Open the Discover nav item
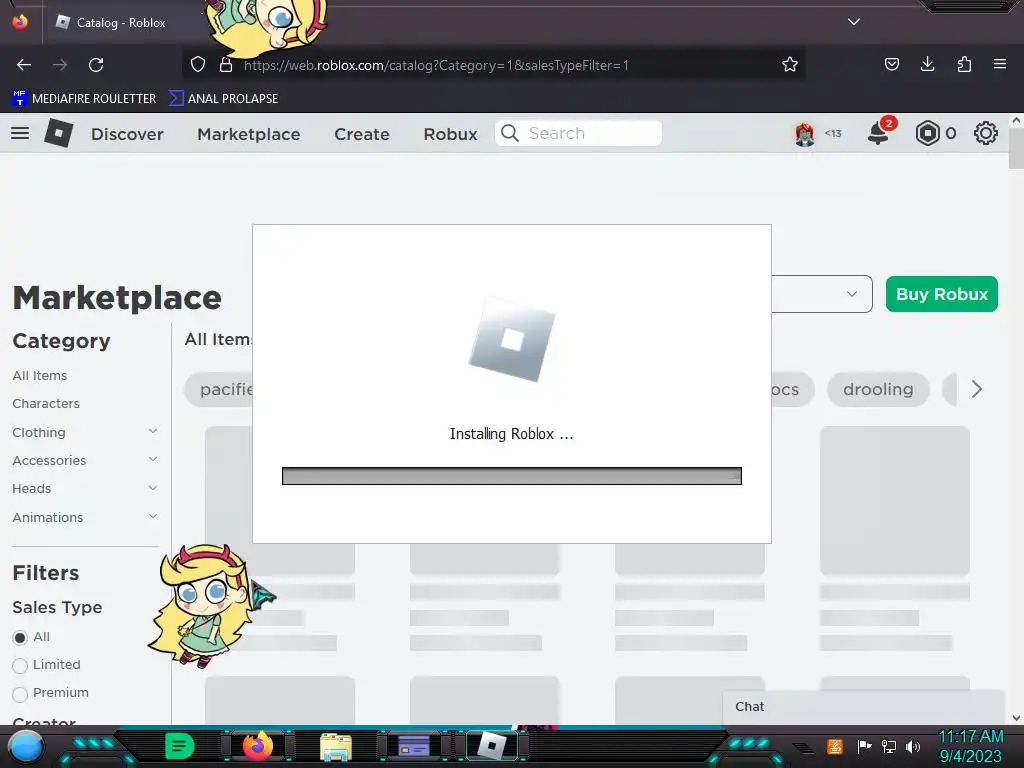1024x768 pixels. pyautogui.click(x=127, y=134)
